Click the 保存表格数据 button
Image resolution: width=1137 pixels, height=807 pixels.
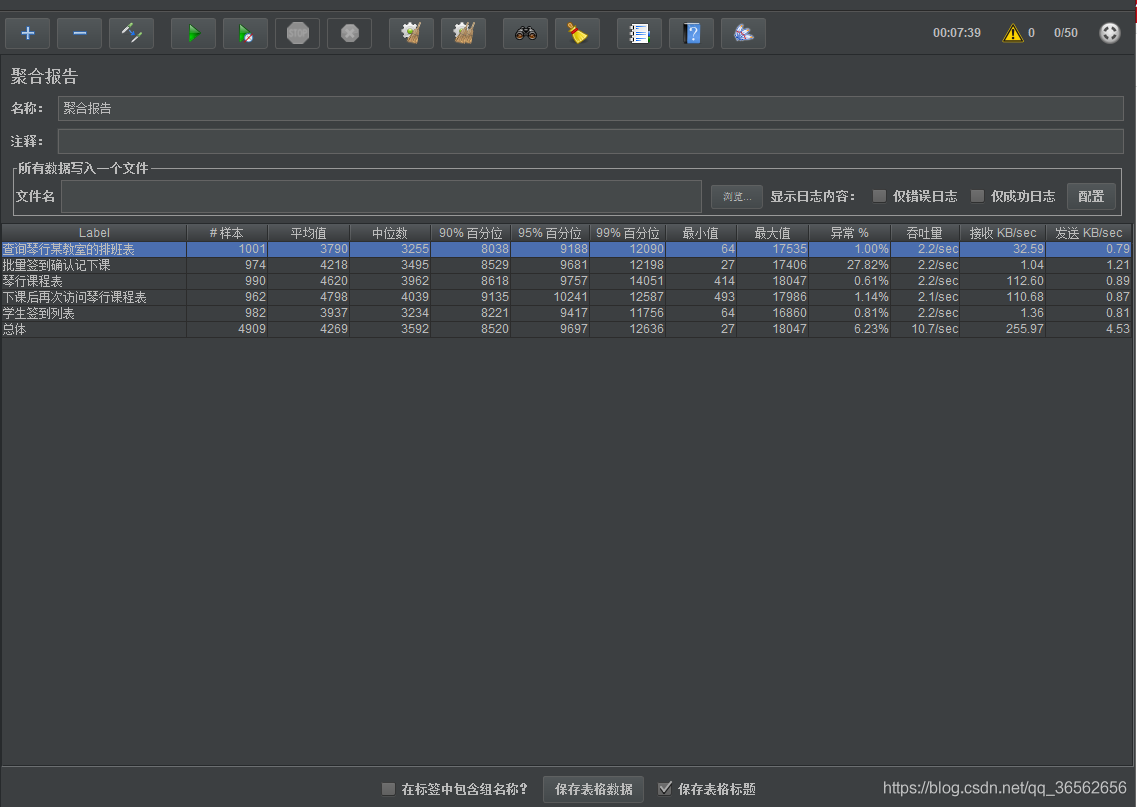pos(594,789)
